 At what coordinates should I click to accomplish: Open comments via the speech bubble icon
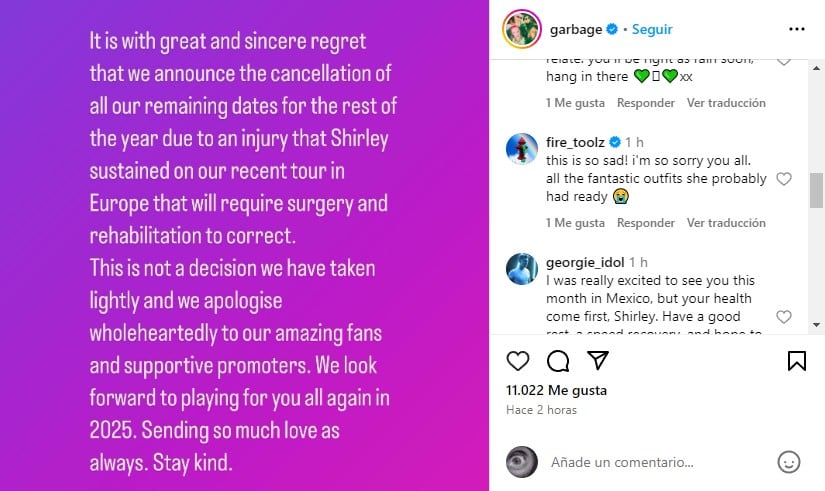point(558,361)
